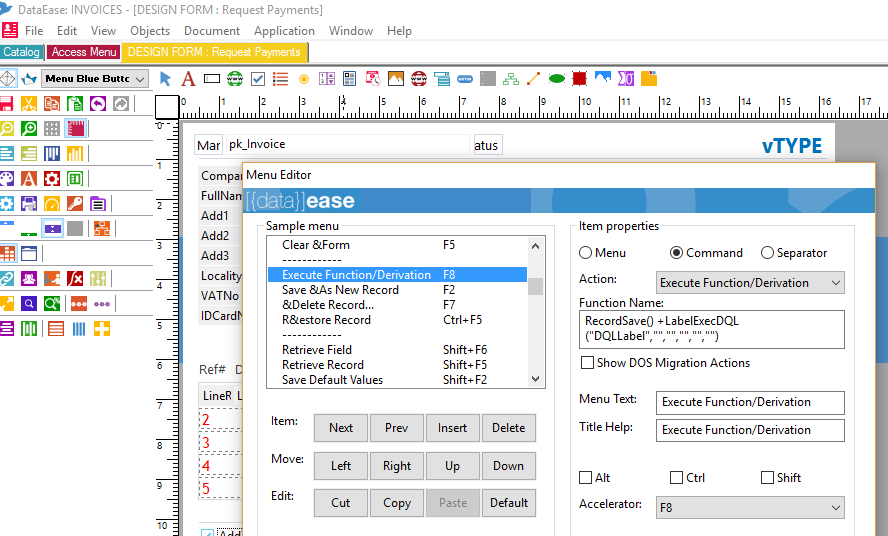Click sample menu scrollbar up arrow
Viewport: 888px width, 536px height.
tap(535, 246)
